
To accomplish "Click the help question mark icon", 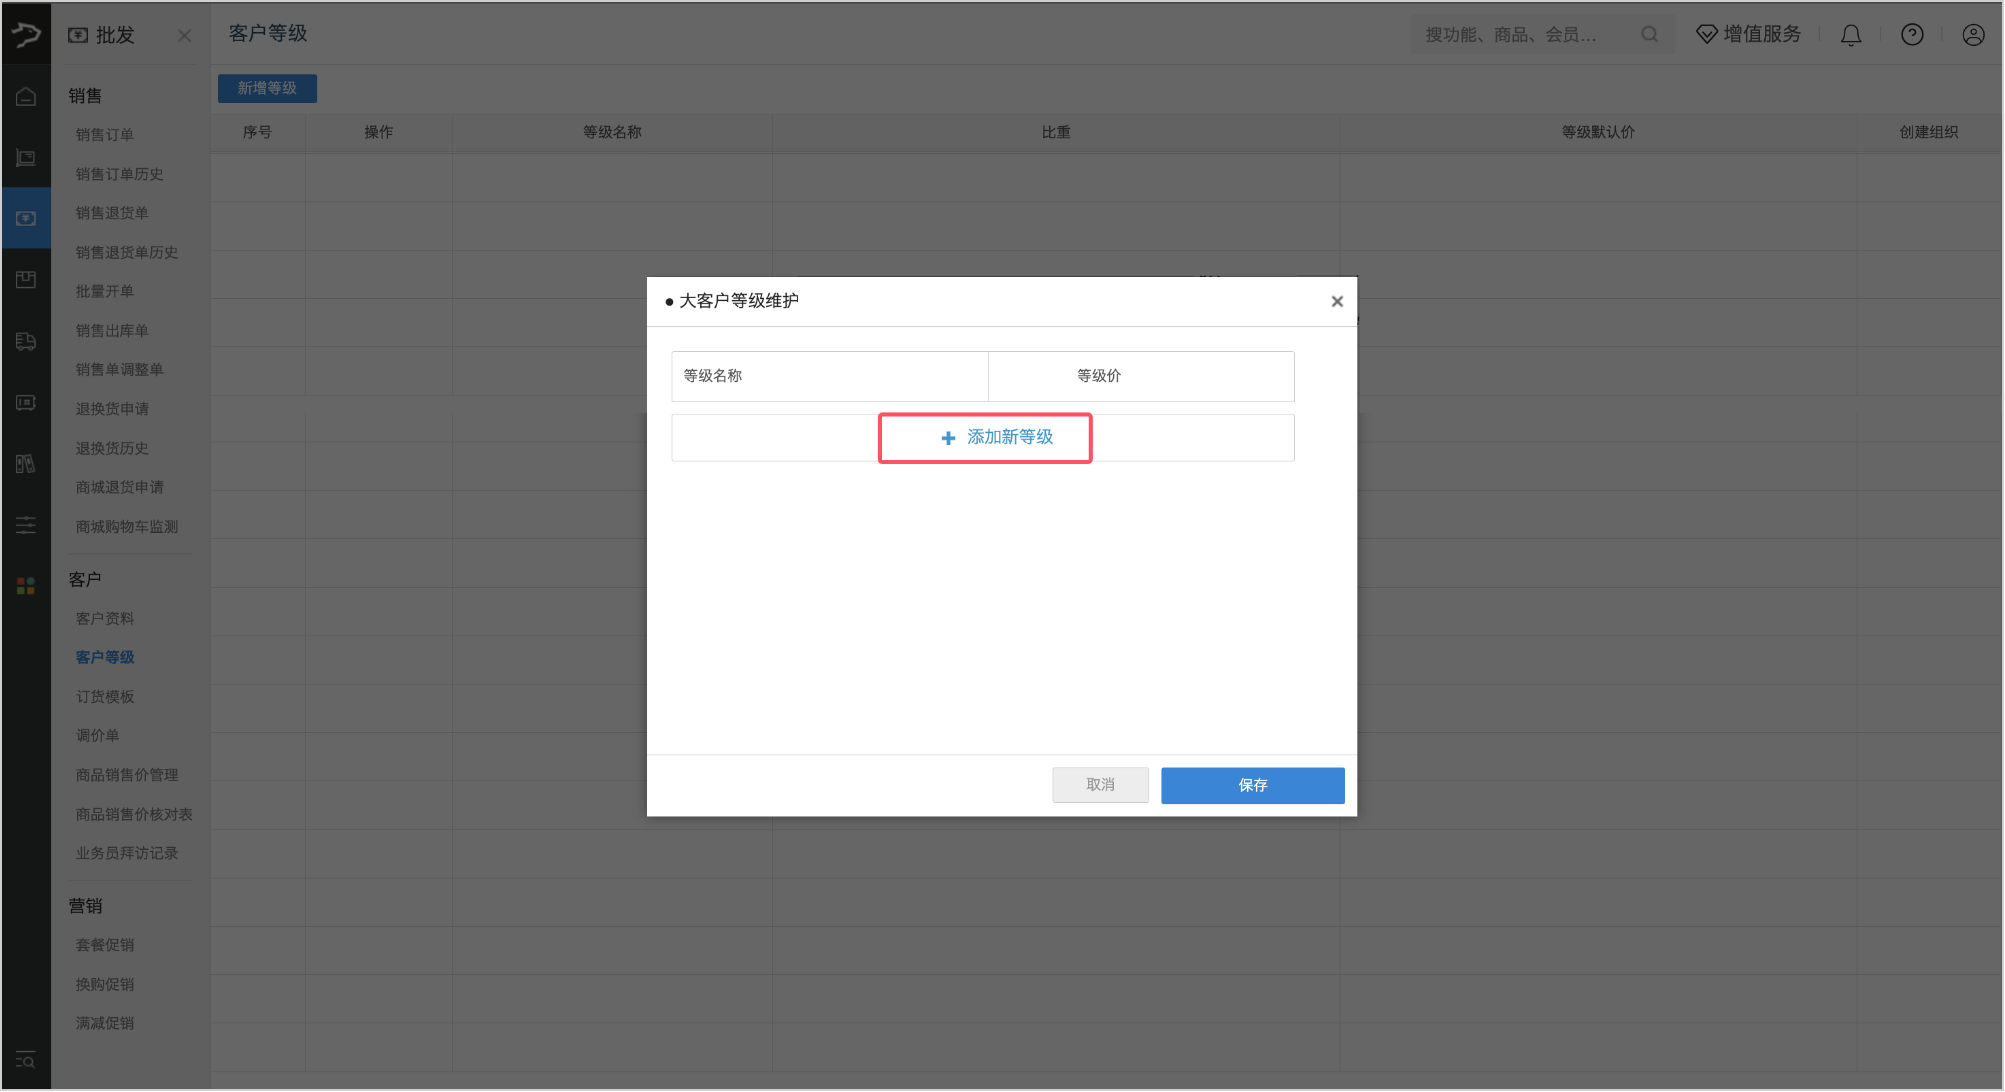I will [1912, 35].
